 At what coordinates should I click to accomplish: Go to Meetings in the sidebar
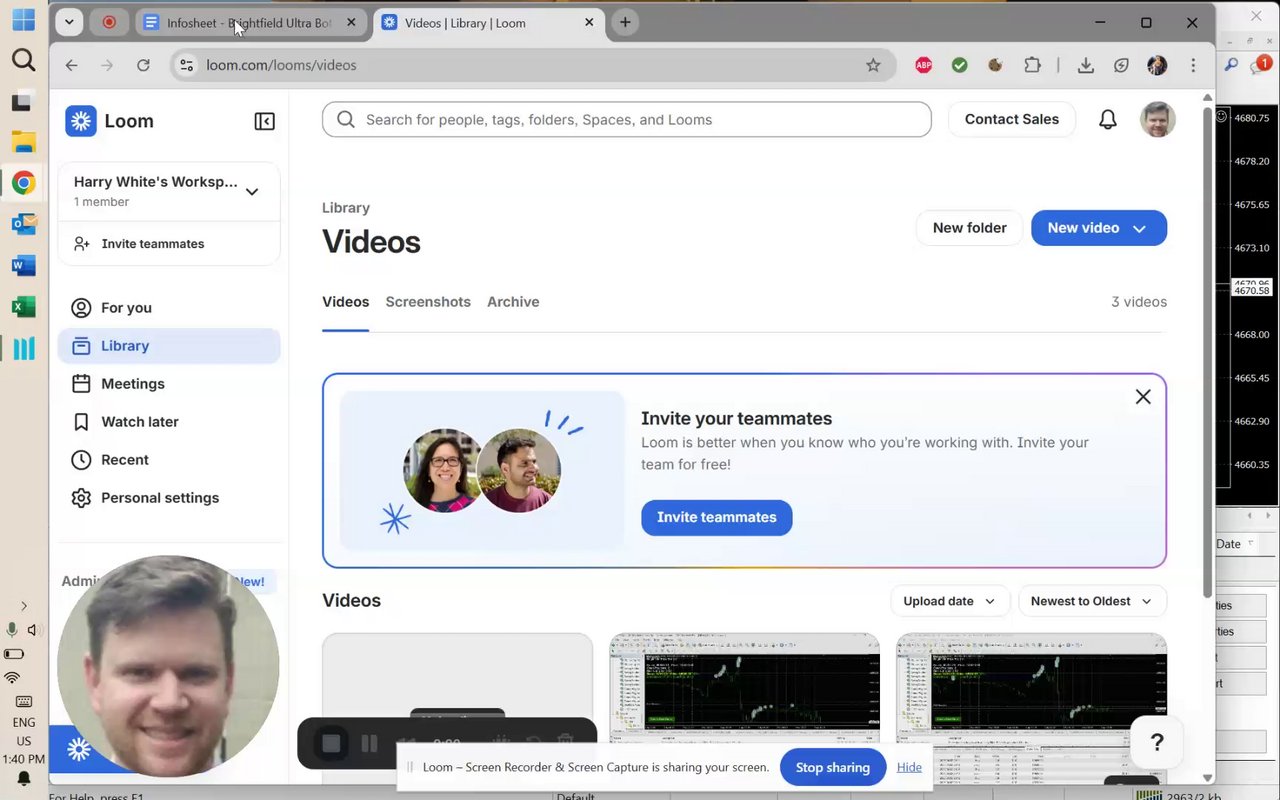click(x=169, y=384)
